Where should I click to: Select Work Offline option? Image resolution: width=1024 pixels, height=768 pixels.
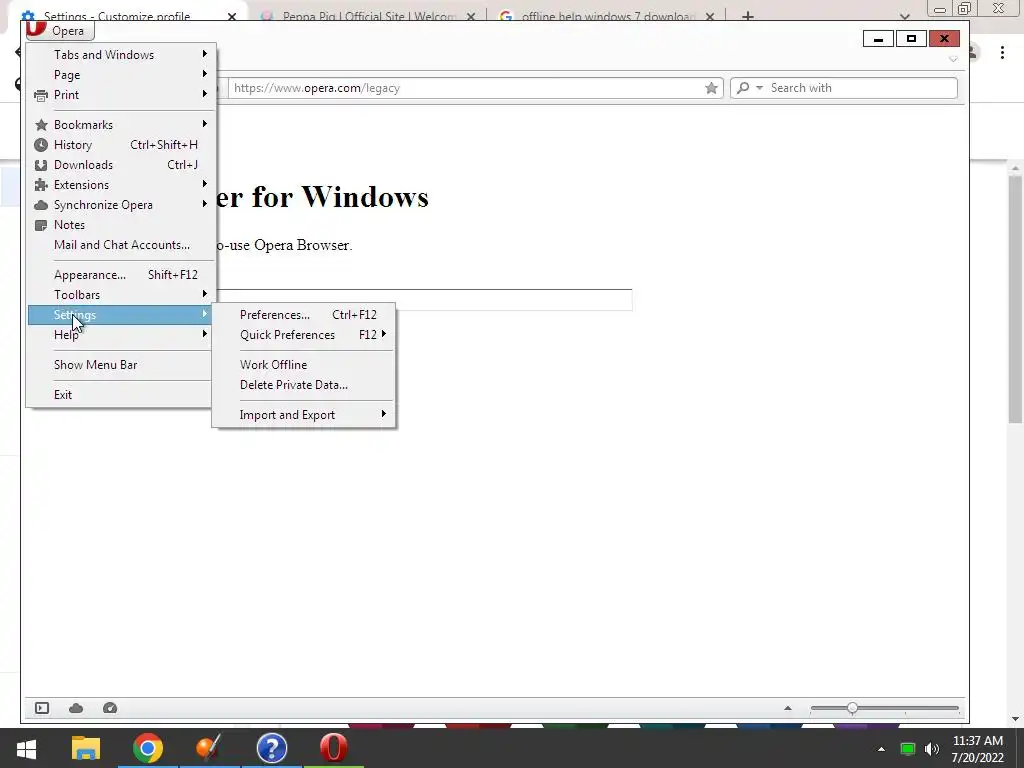point(304,365)
